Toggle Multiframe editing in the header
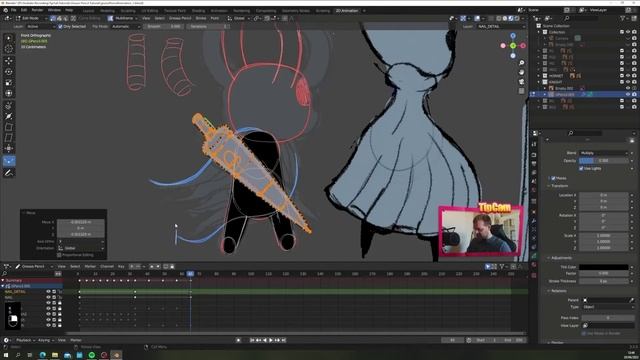This screenshot has height=360, width=640. [110, 18]
